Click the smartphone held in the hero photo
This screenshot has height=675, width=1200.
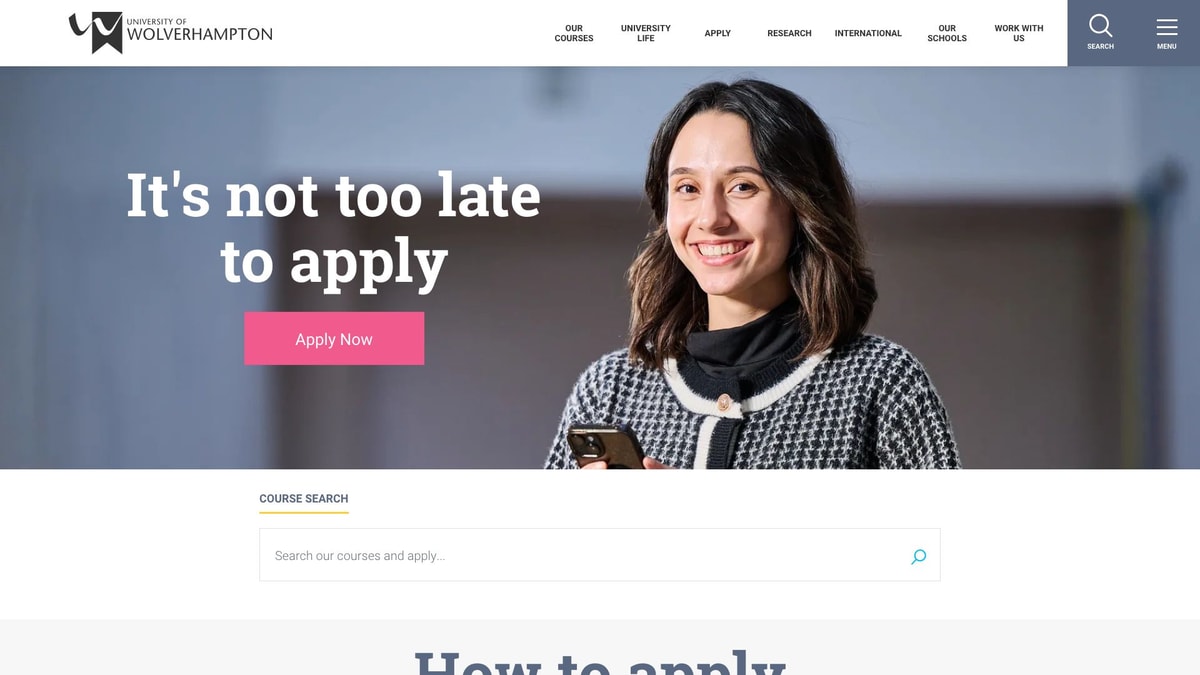pyautogui.click(x=606, y=445)
